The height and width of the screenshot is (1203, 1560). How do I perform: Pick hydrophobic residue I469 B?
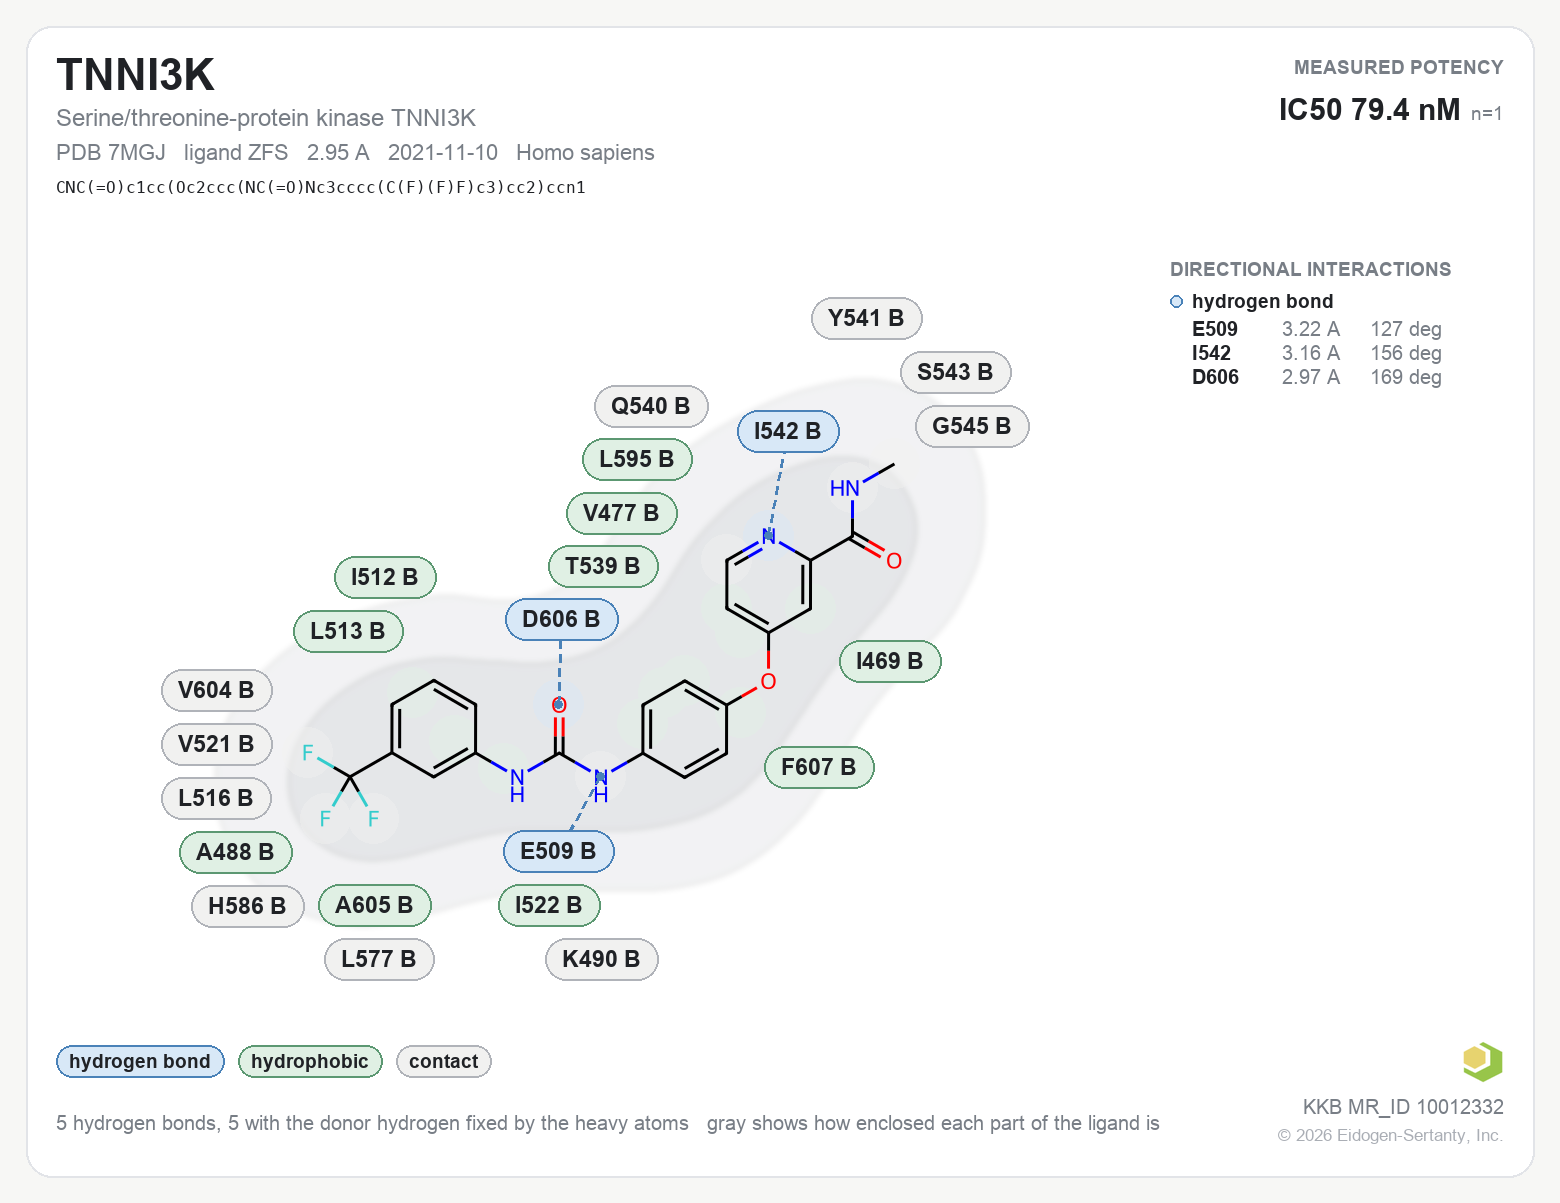(x=890, y=661)
